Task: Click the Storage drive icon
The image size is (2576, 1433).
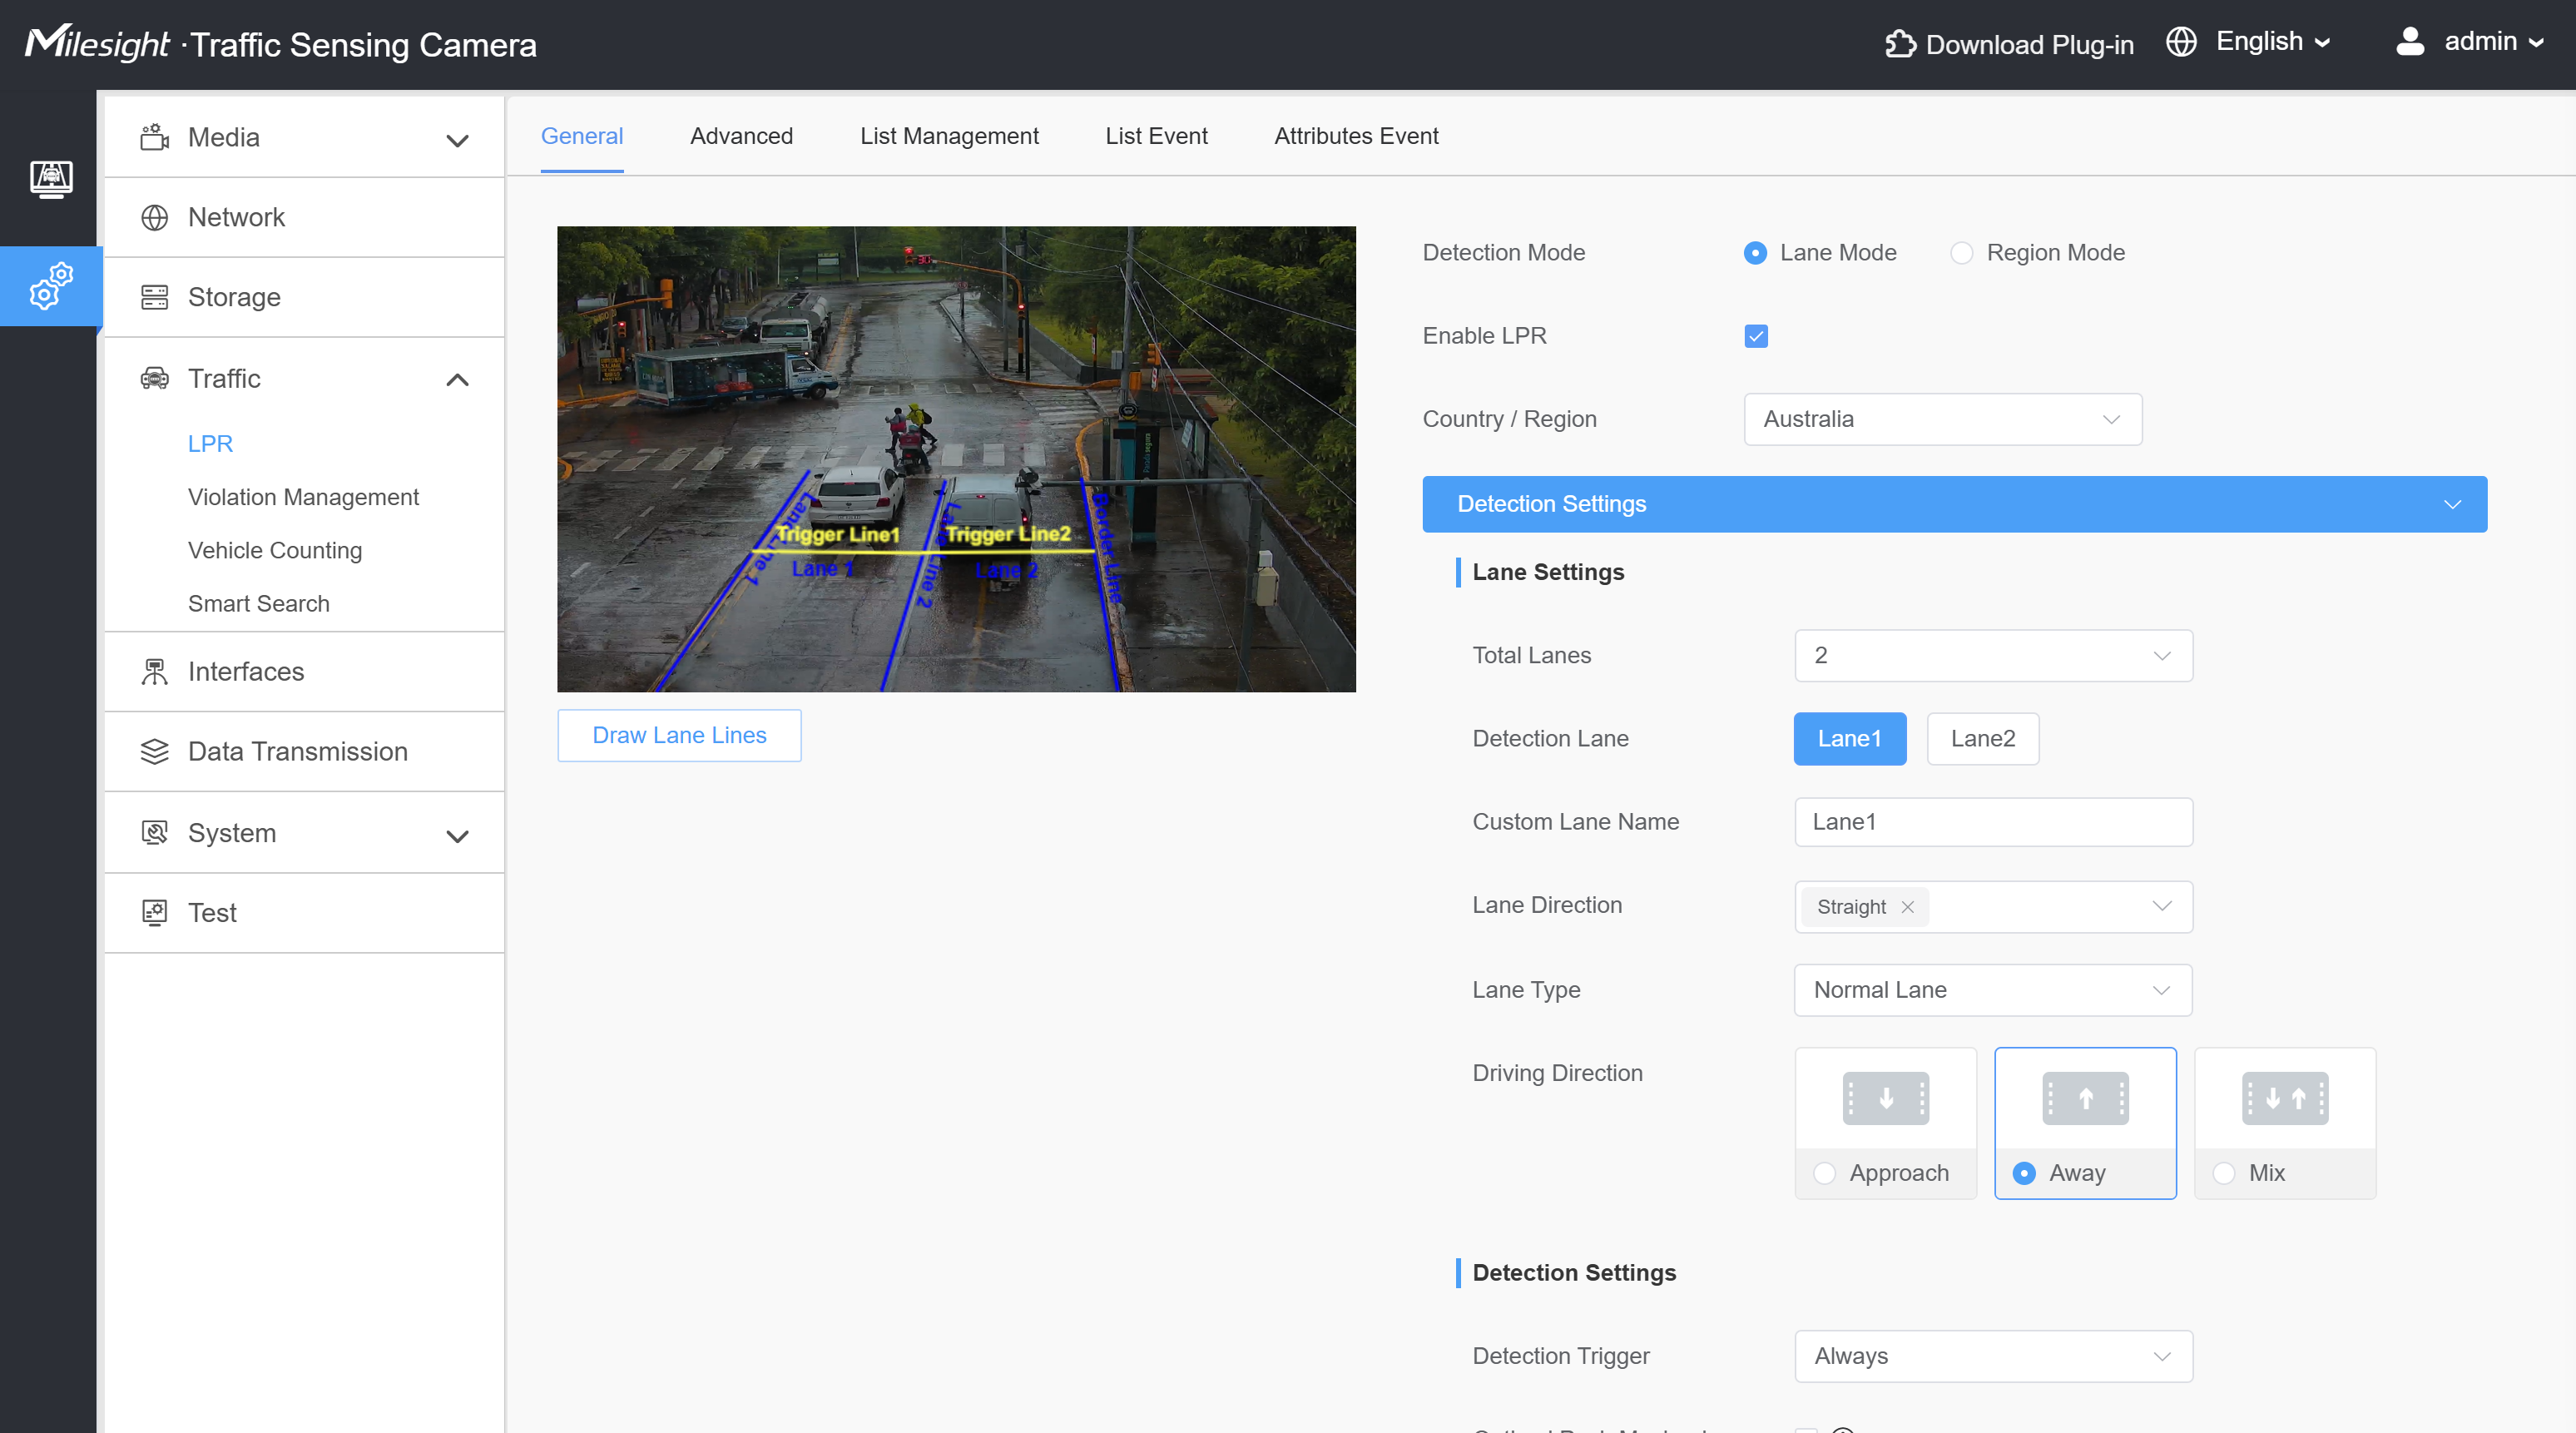Action: tap(154, 297)
